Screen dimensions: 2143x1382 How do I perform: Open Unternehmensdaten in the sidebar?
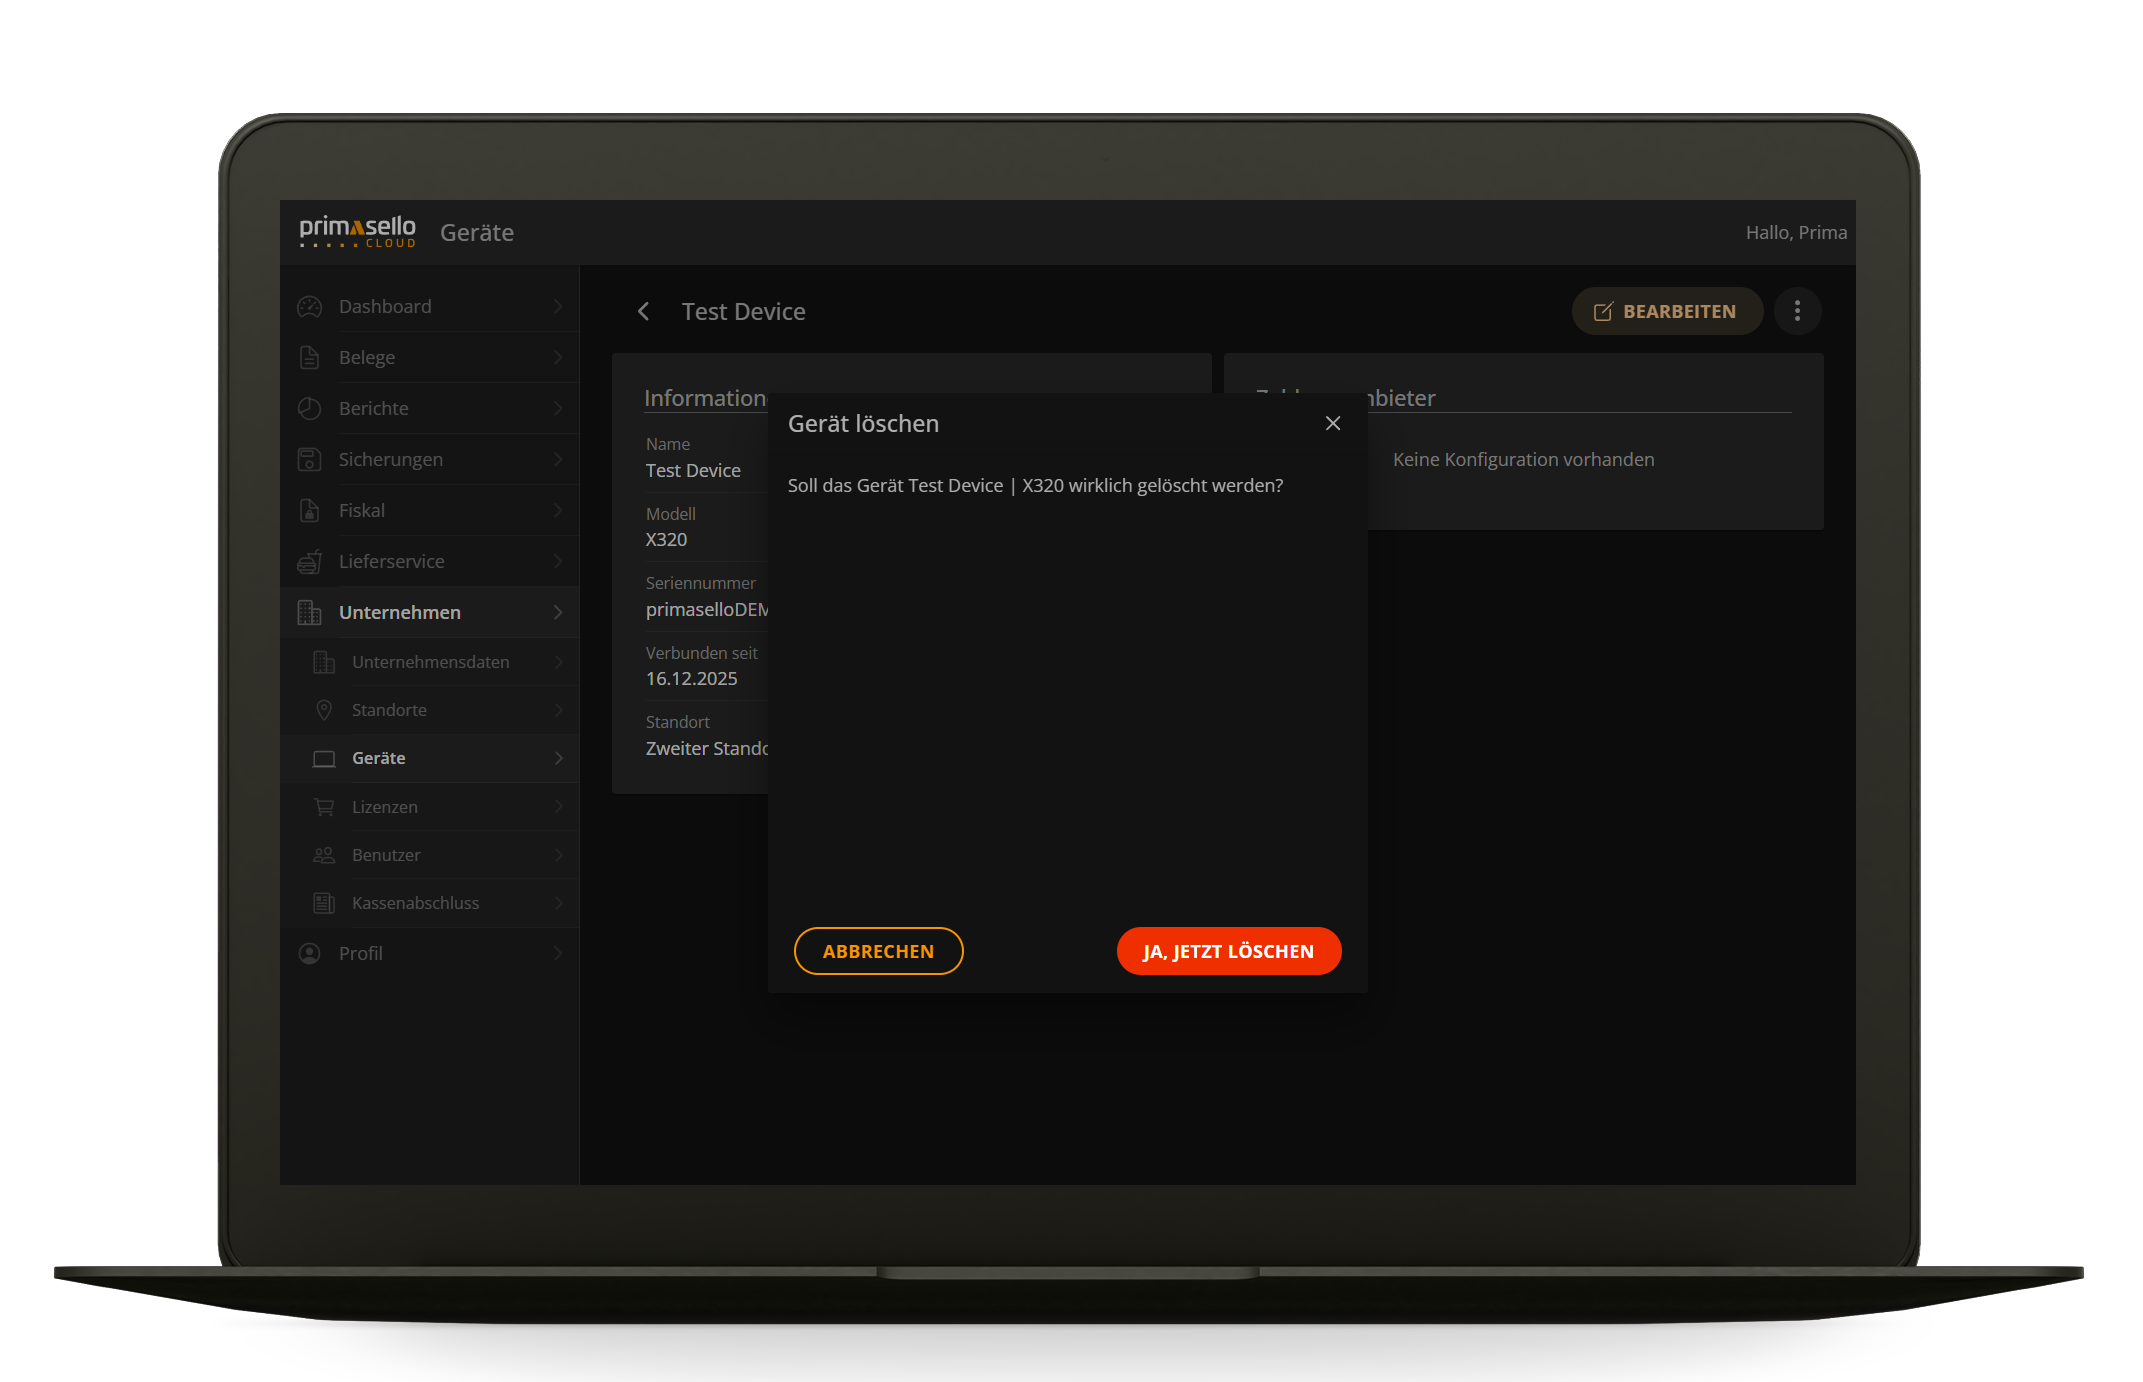430,662
